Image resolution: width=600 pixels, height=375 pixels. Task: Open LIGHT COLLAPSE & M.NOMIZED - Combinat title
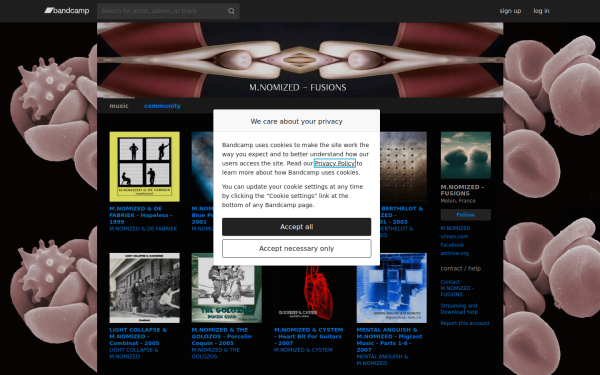click(138, 336)
